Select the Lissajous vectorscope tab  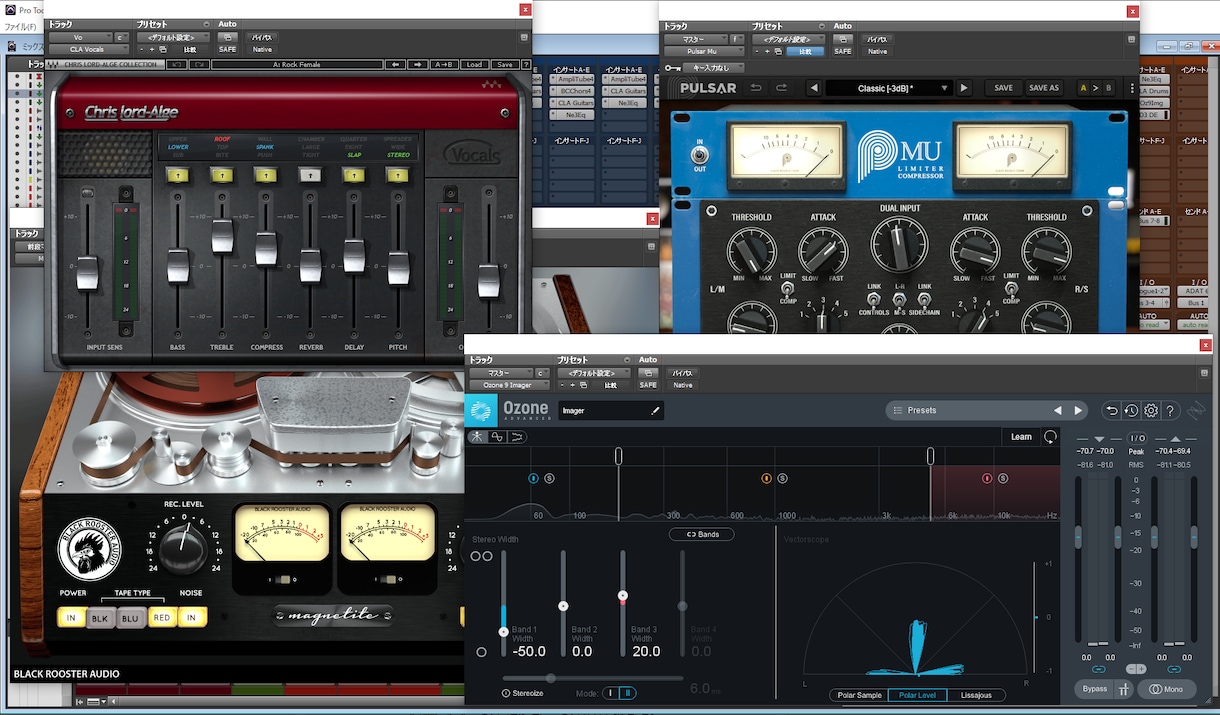976,695
